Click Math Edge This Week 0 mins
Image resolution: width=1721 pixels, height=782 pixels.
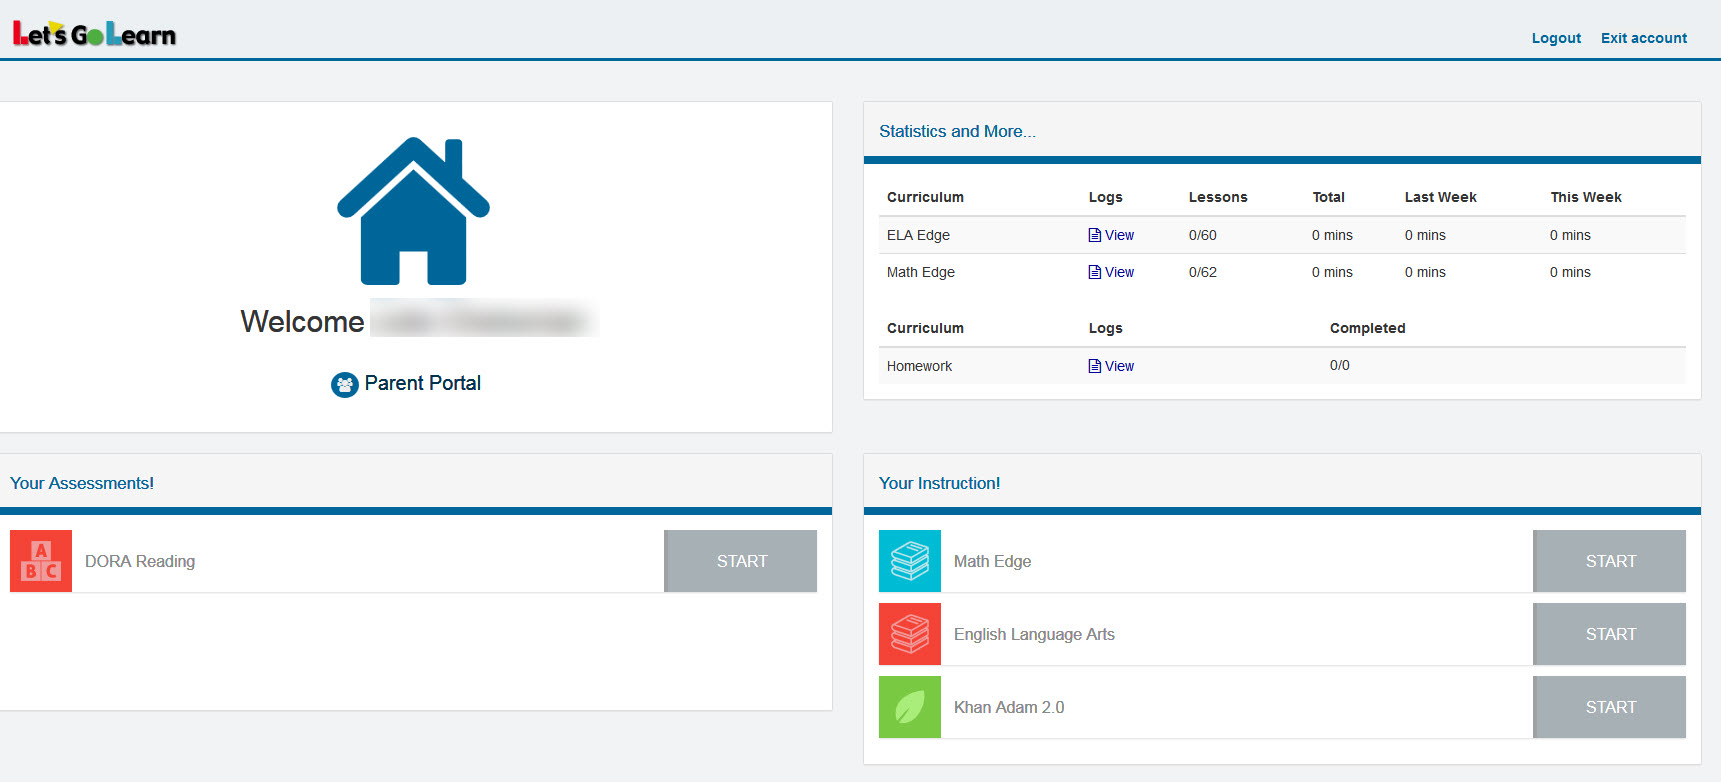[1570, 272]
